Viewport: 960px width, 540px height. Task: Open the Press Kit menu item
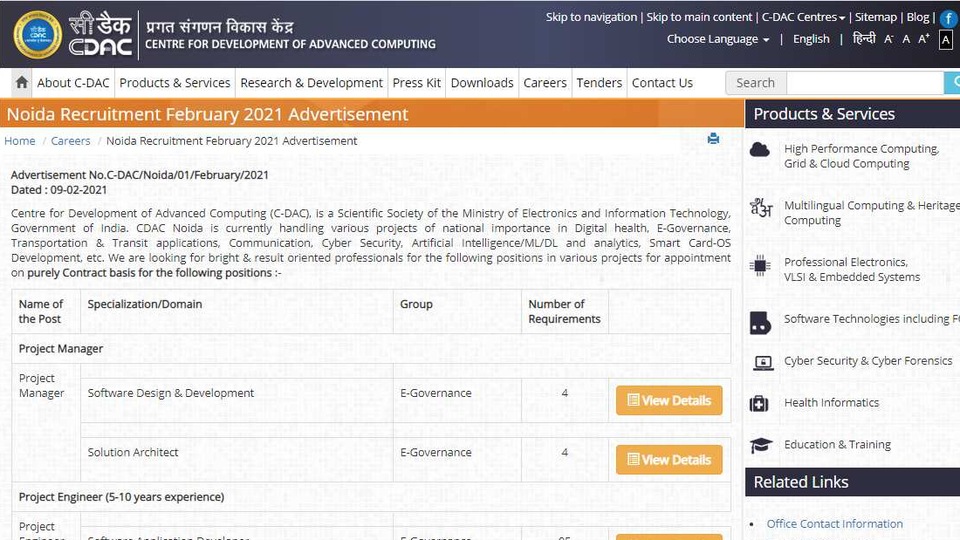(x=416, y=83)
